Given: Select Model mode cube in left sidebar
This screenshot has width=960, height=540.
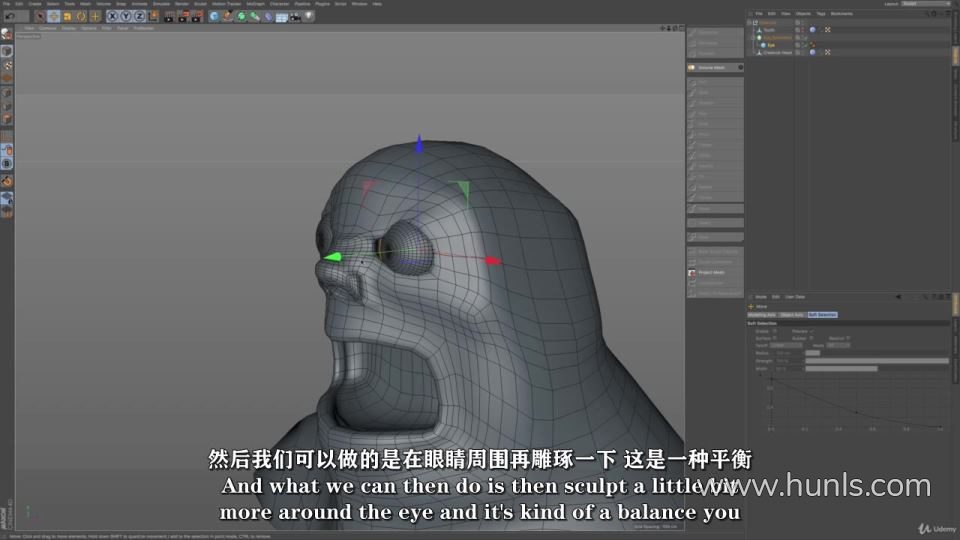Looking at the screenshot, I should tap(7, 51).
